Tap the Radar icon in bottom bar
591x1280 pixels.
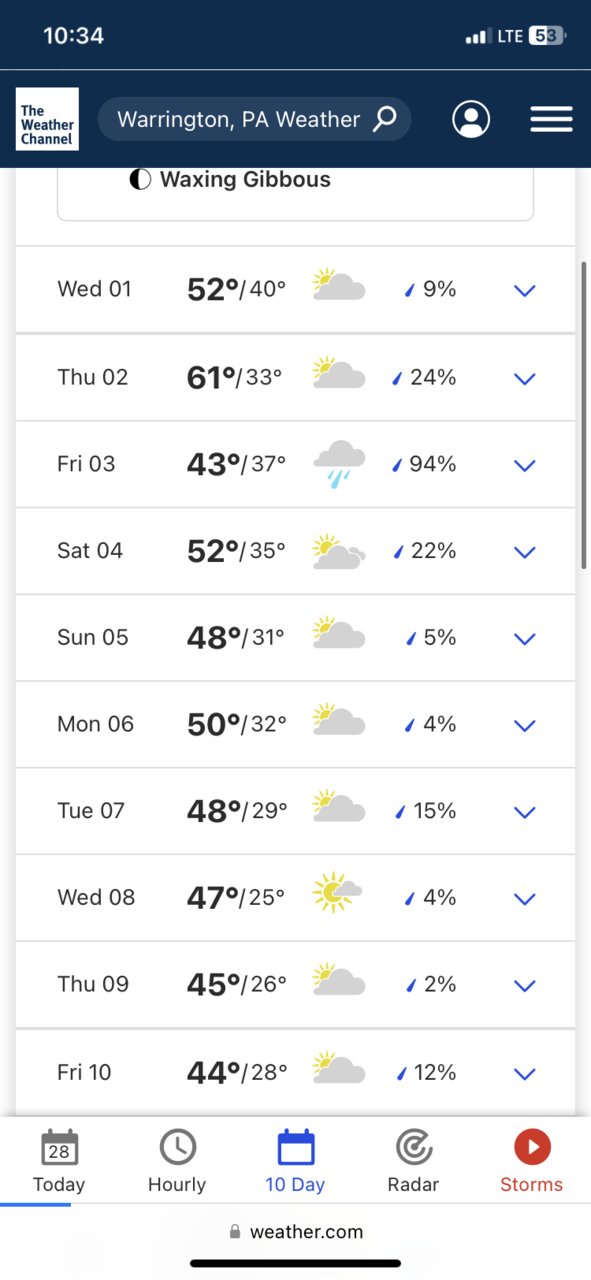pyautogui.click(x=414, y=1147)
